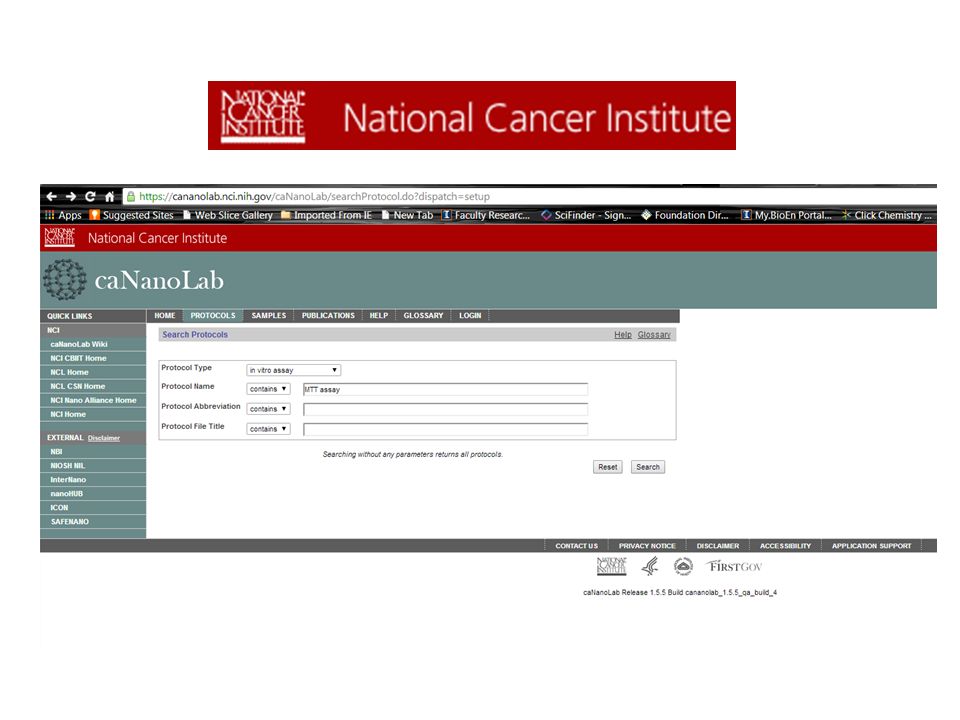Expand the Protocol Abbreviation contains dropdown

tap(268, 409)
